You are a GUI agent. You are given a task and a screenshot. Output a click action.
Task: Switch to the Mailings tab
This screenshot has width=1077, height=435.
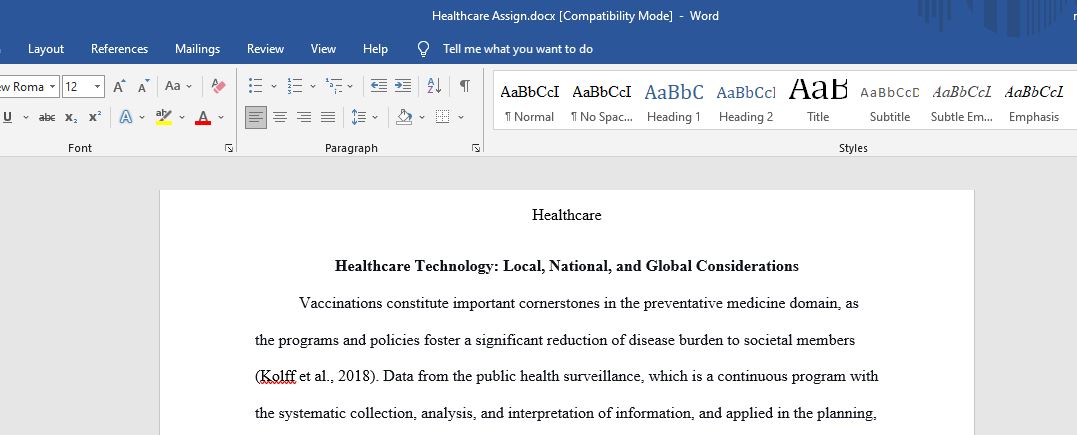[198, 49]
